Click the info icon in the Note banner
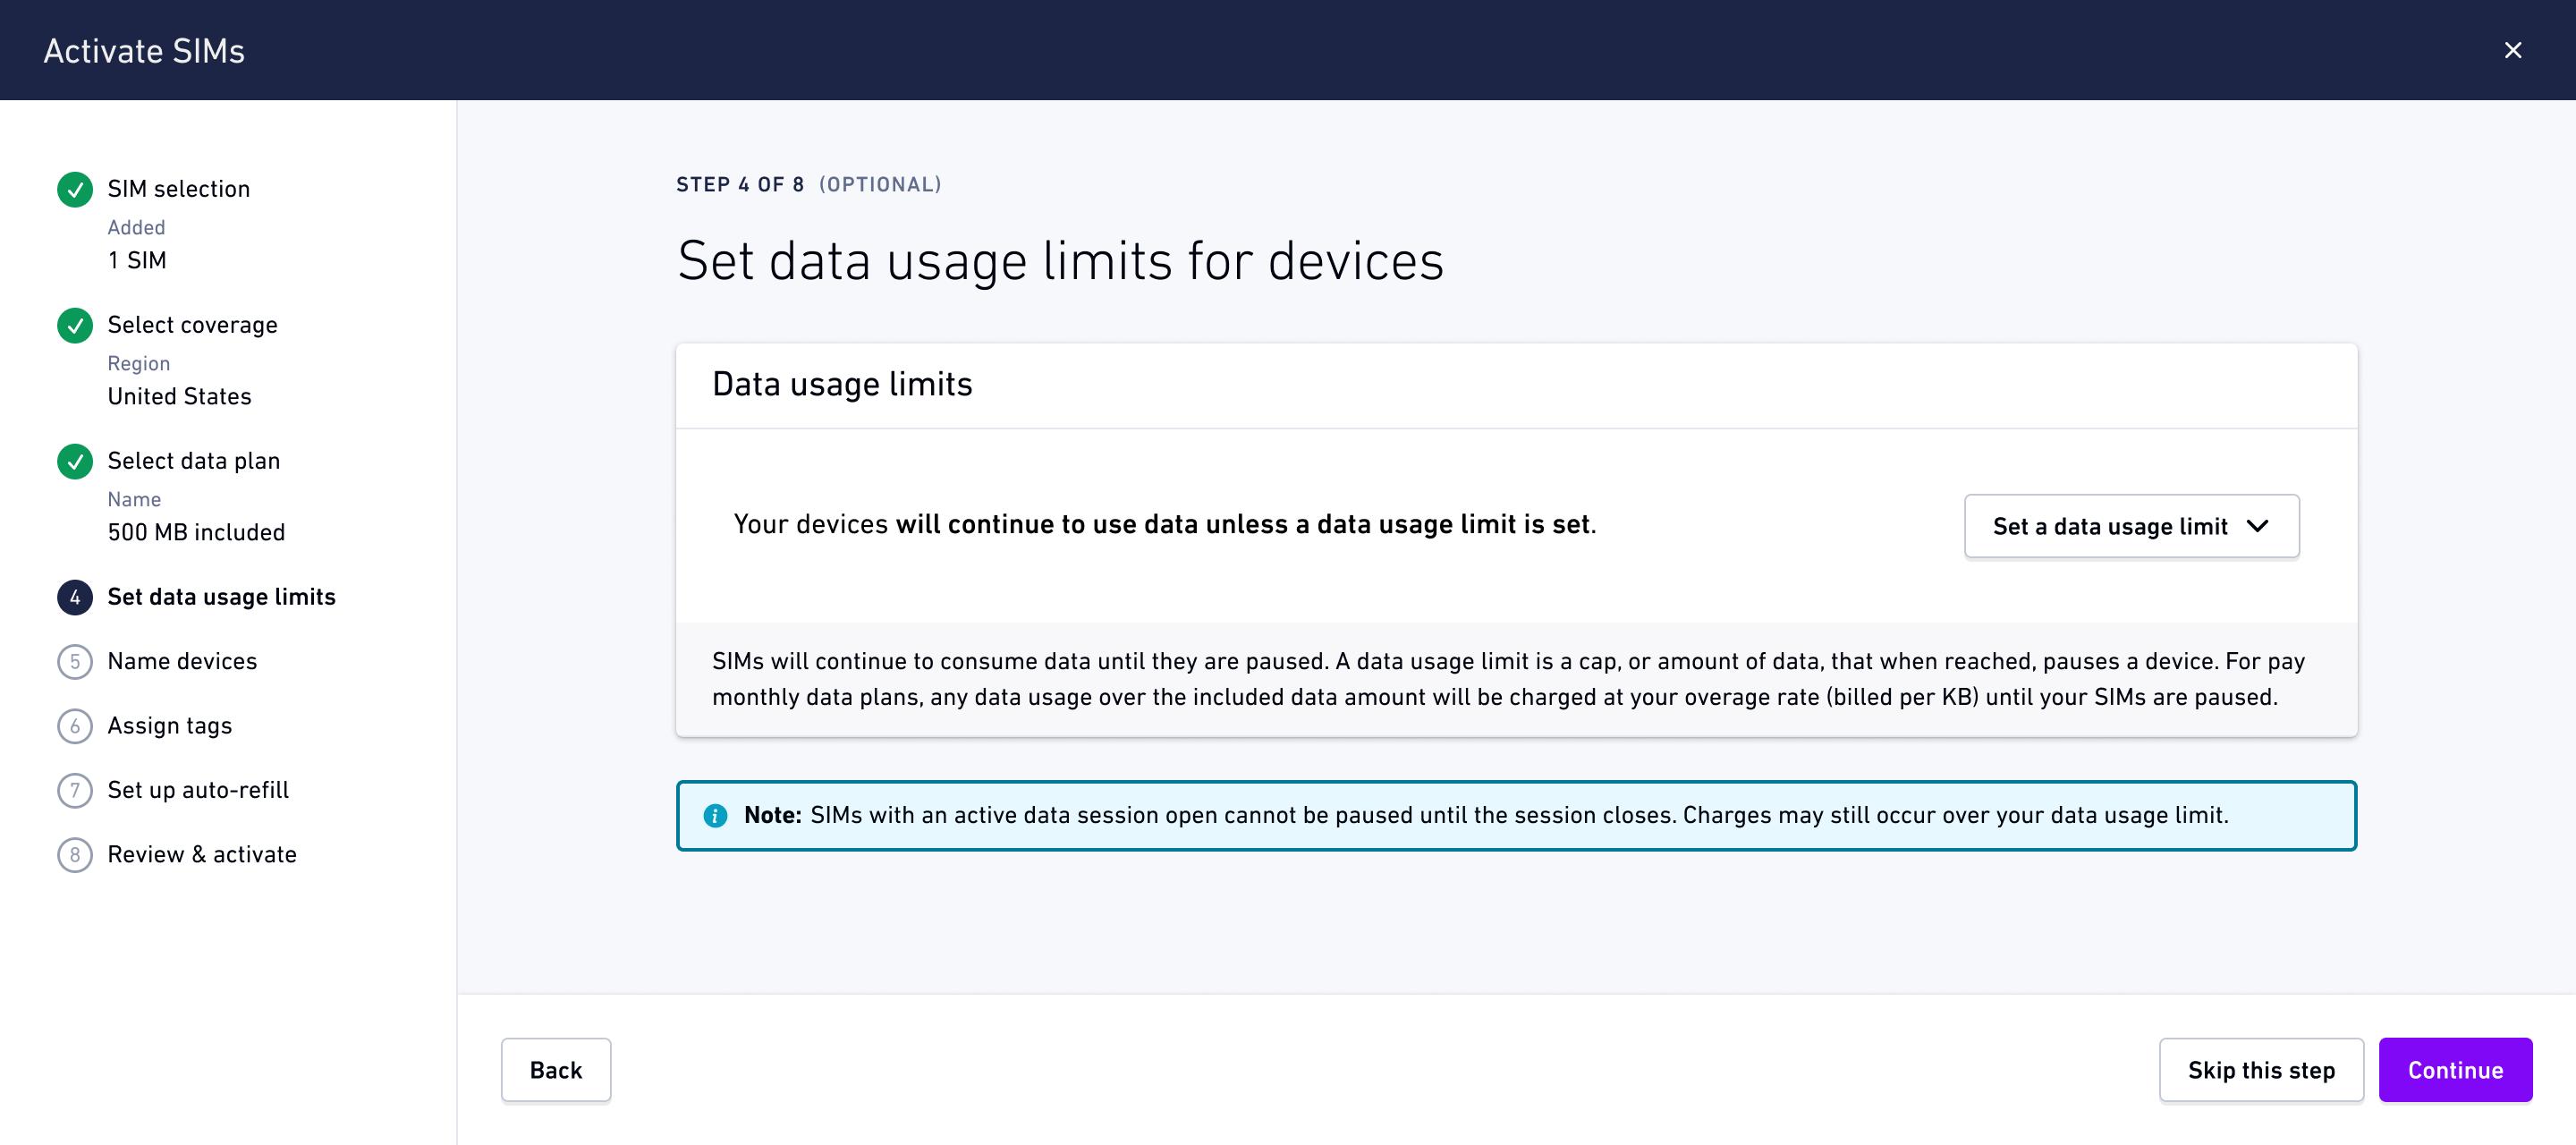Image resolution: width=2576 pixels, height=1145 pixels. click(x=716, y=815)
